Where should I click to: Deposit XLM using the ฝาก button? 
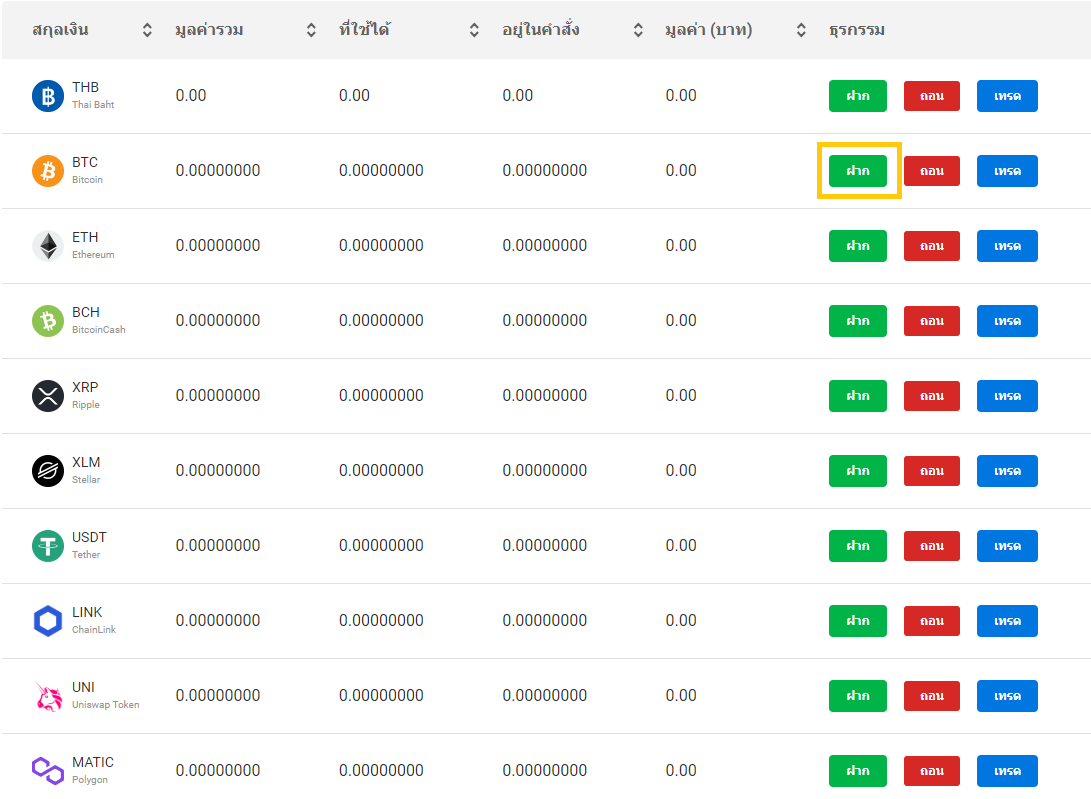[858, 471]
